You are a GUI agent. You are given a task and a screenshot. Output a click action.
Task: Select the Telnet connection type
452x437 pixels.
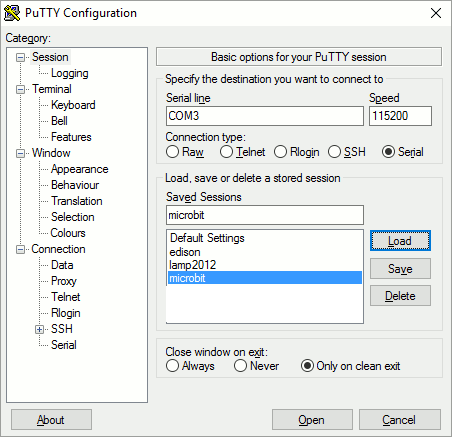226,152
